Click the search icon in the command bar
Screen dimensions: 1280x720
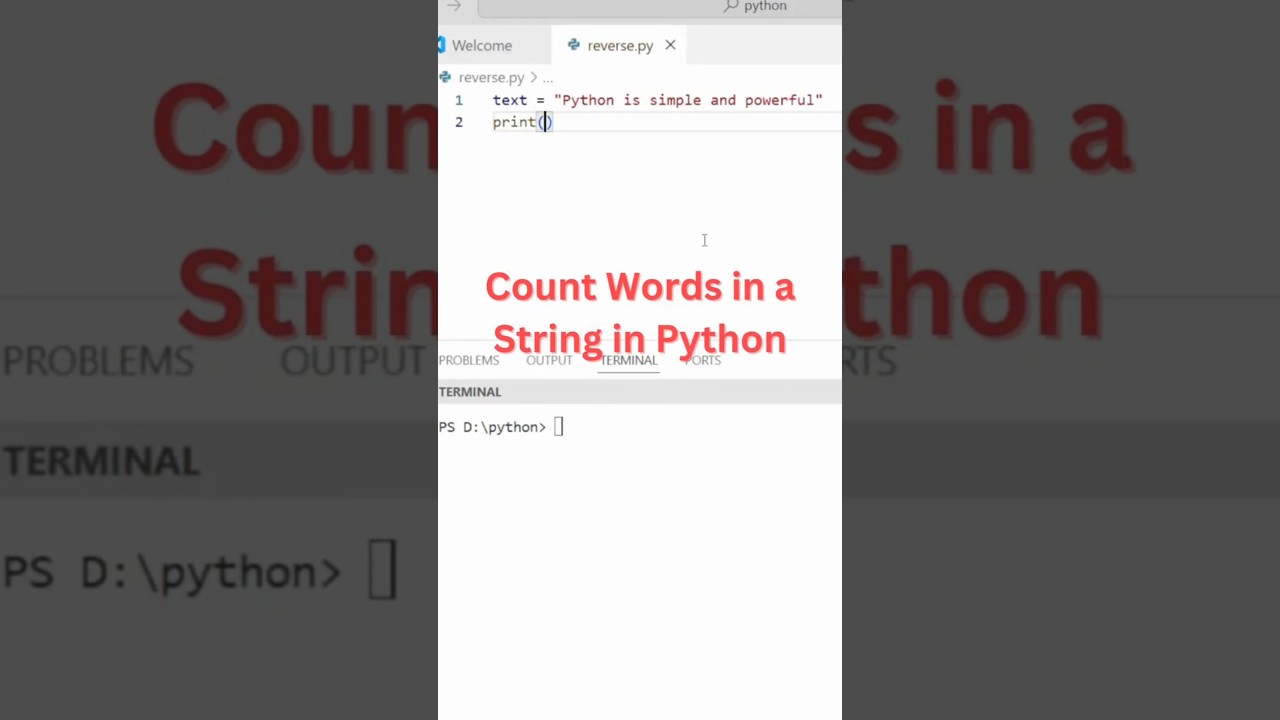tap(731, 6)
